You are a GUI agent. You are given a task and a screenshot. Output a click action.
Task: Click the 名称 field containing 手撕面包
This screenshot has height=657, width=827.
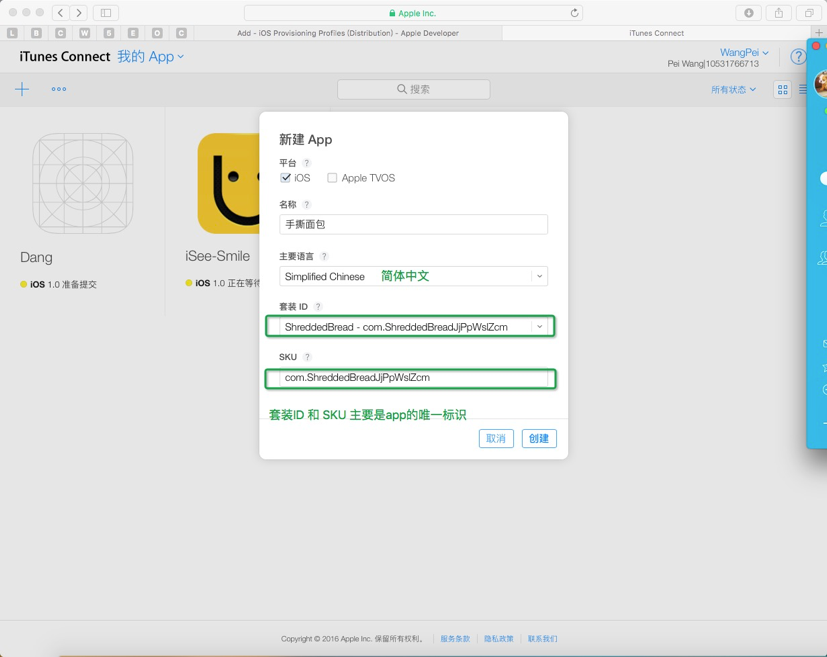tap(414, 225)
